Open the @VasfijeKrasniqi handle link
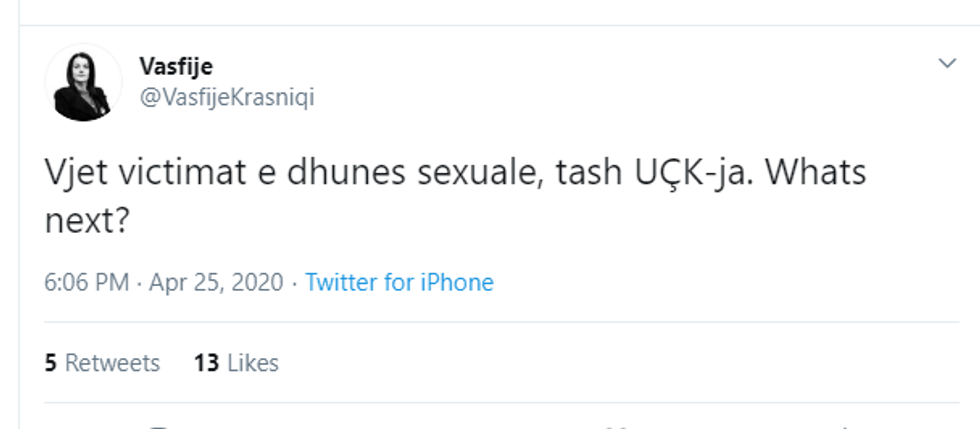The height and width of the screenshot is (429, 980). point(227,99)
